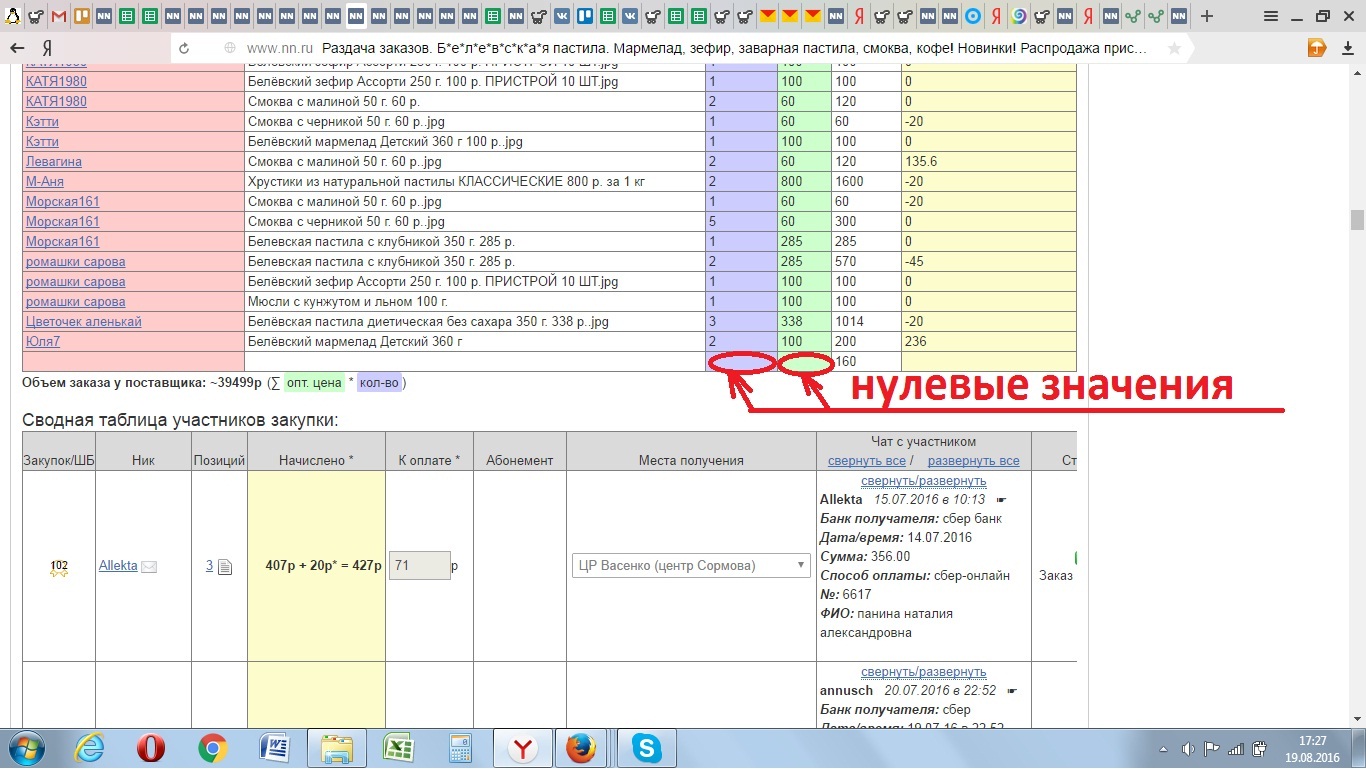Open the new tab plus button

1207,16
